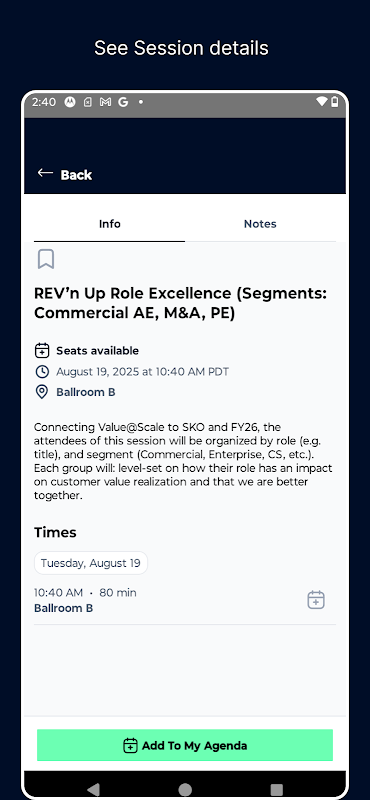Tap the Android recent apps square icon

point(277,789)
